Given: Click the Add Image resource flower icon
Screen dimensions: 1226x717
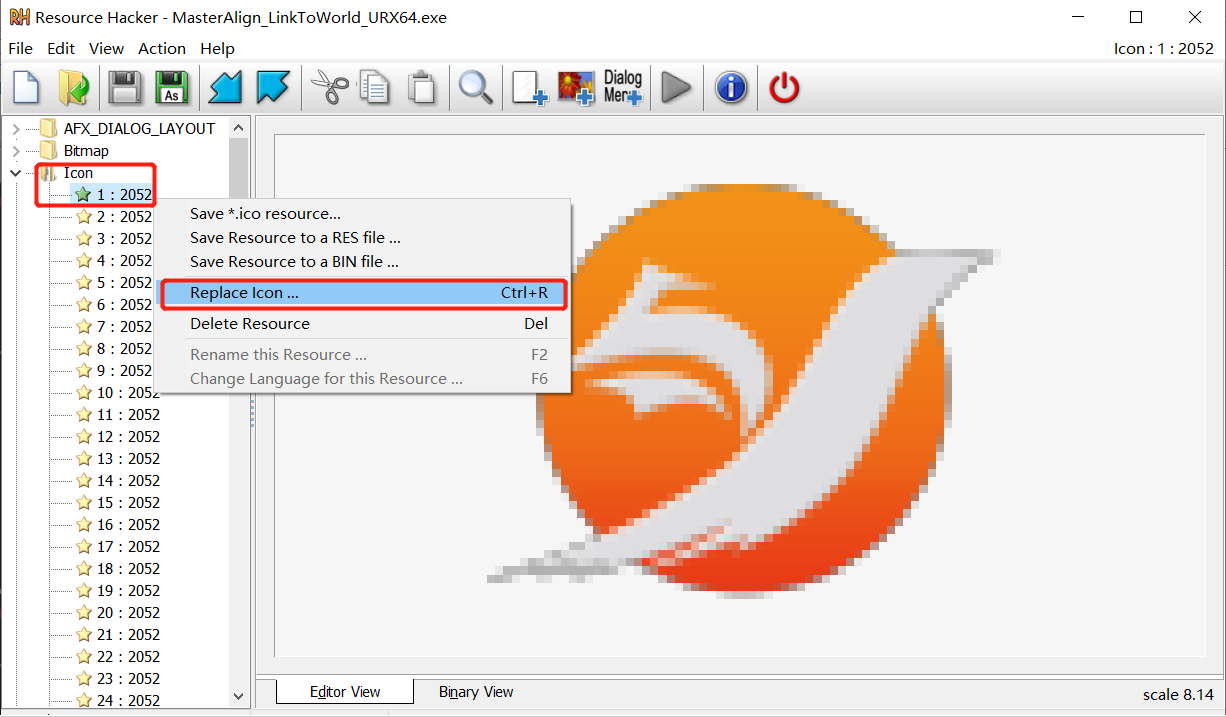Looking at the screenshot, I should [575, 88].
